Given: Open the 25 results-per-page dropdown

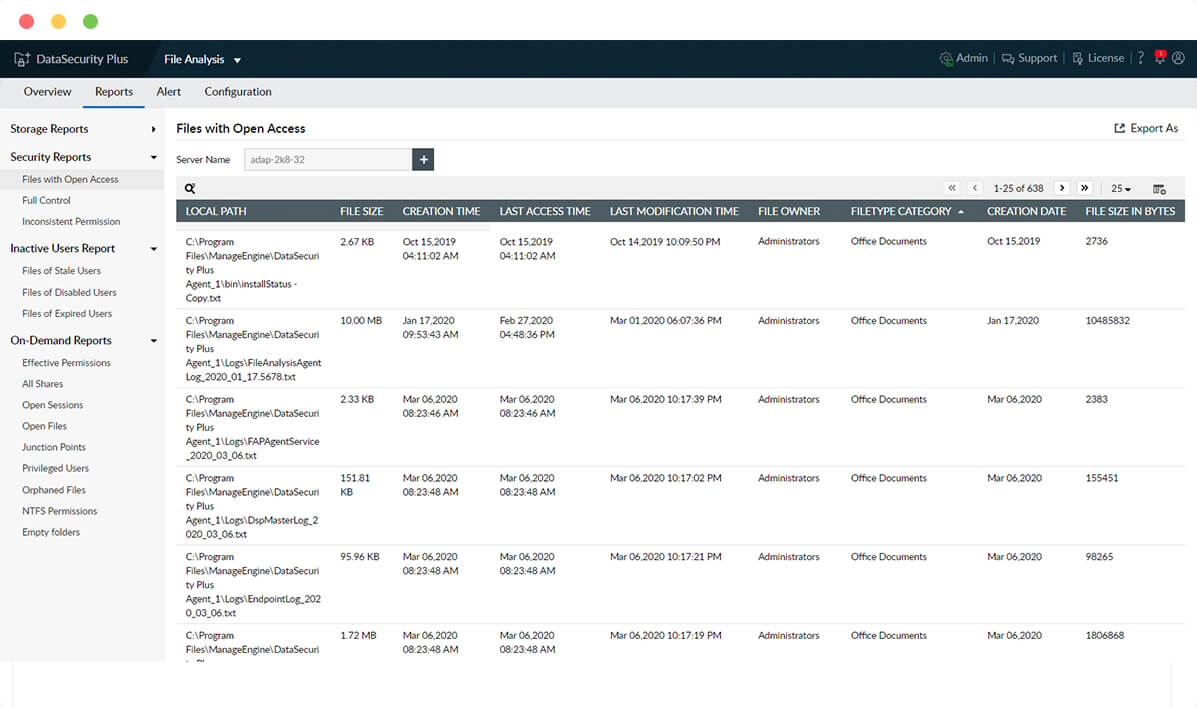Looking at the screenshot, I should (x=1120, y=187).
